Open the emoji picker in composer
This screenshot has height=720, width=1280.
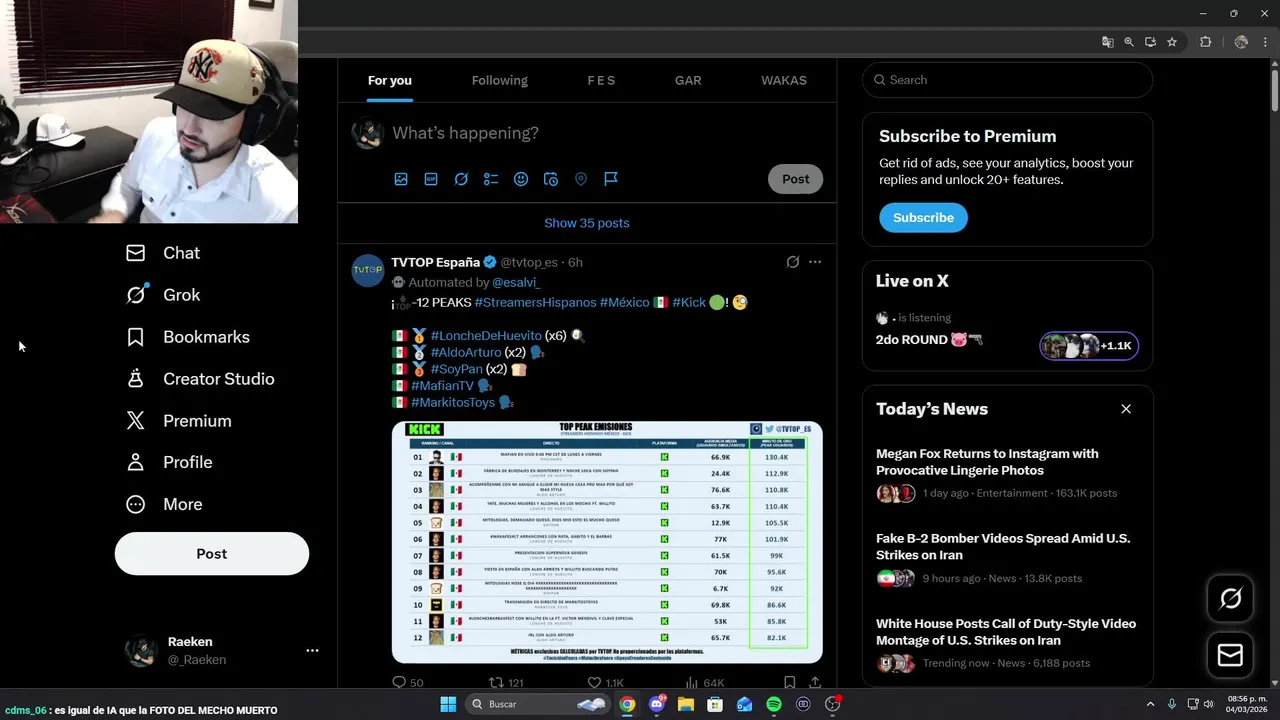coord(521,179)
